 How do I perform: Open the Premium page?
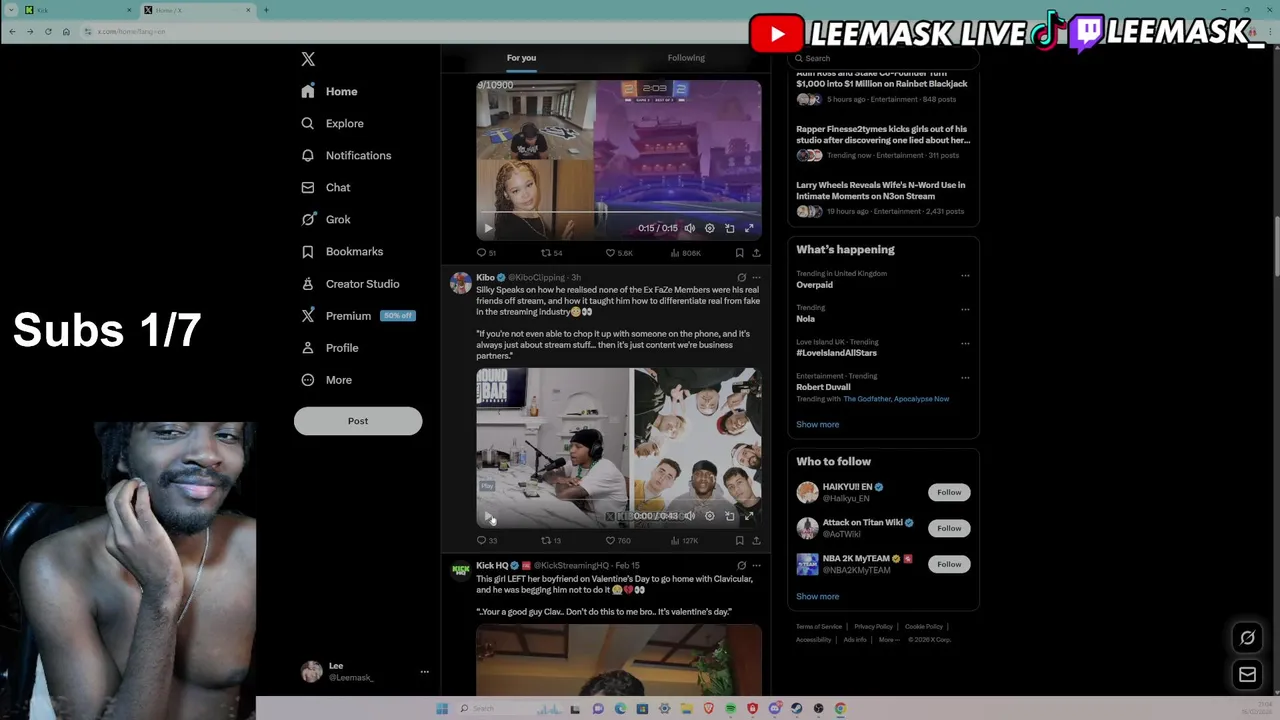point(357,315)
